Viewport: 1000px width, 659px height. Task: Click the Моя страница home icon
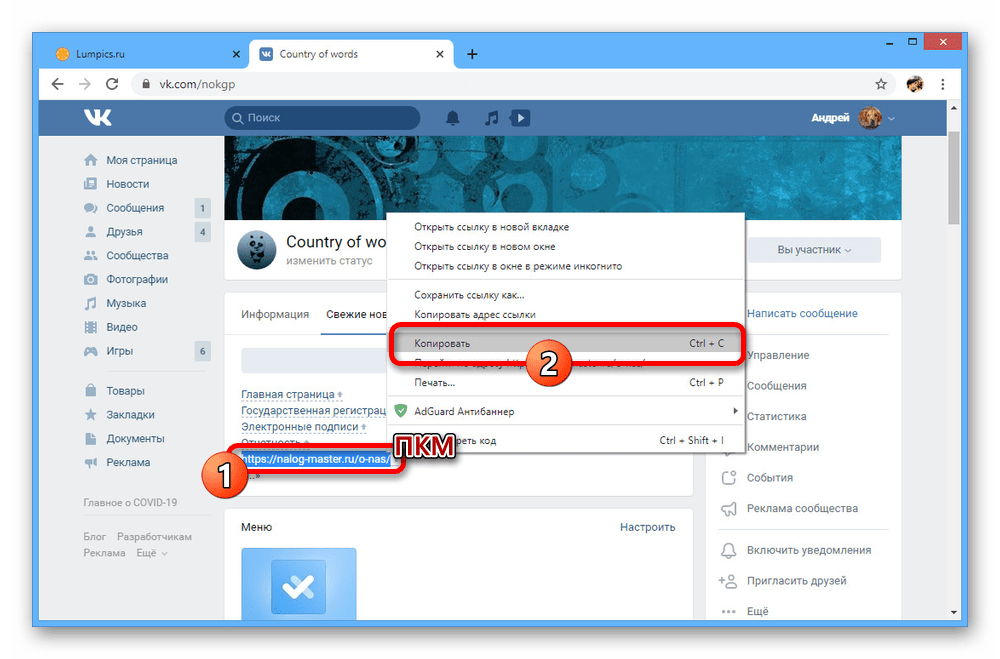click(x=91, y=160)
